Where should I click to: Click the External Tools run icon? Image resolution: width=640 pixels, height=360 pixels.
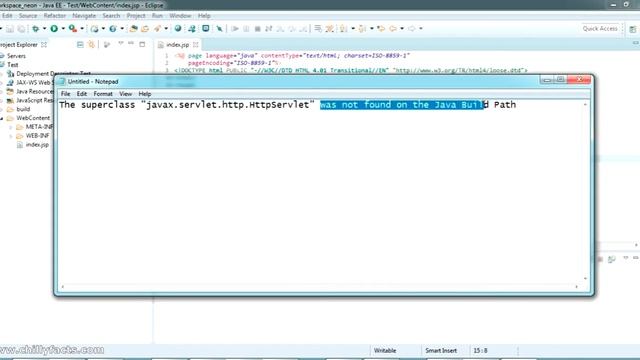coord(73,29)
